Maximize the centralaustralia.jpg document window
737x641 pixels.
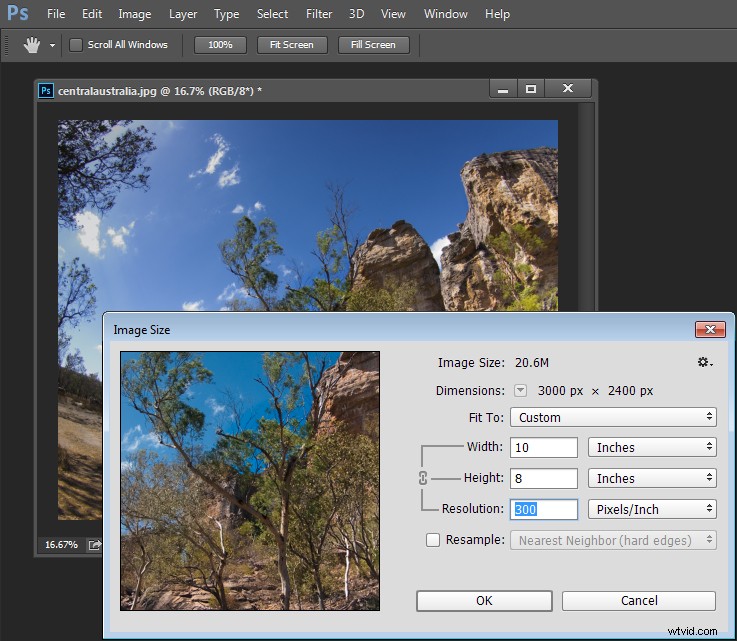pyautogui.click(x=531, y=89)
